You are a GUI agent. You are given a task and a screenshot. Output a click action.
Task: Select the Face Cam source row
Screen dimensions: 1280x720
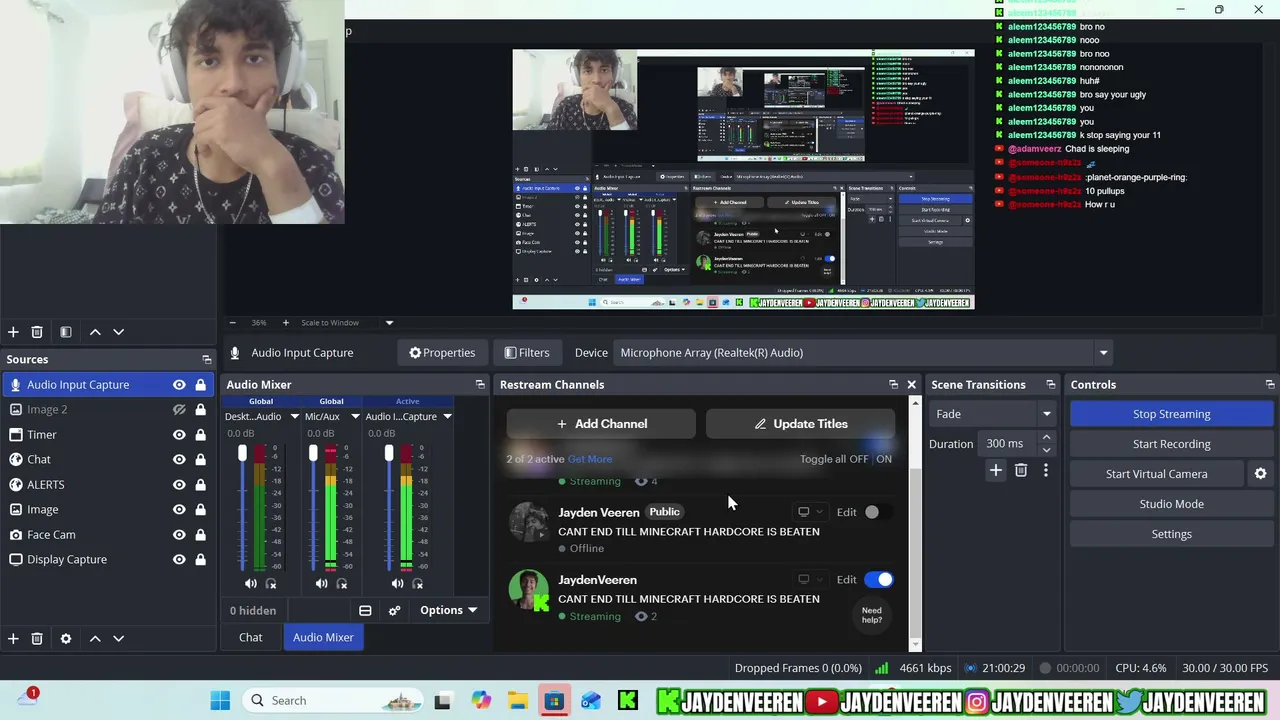click(x=108, y=535)
